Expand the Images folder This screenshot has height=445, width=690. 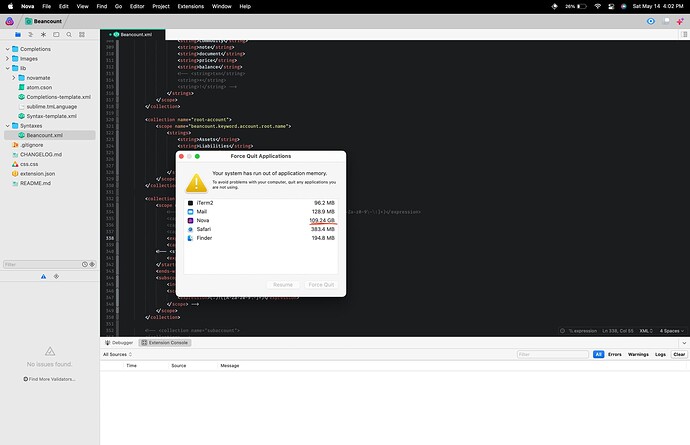7,59
